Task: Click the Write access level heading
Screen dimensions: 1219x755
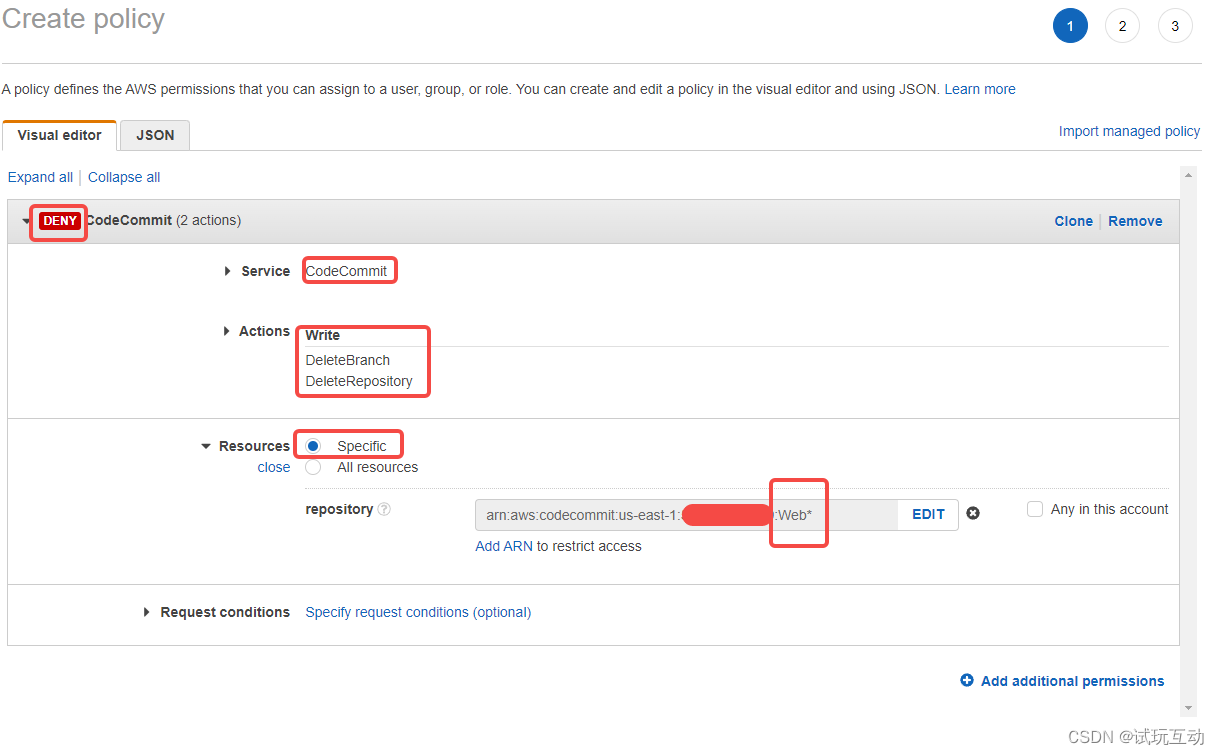Action: point(323,335)
